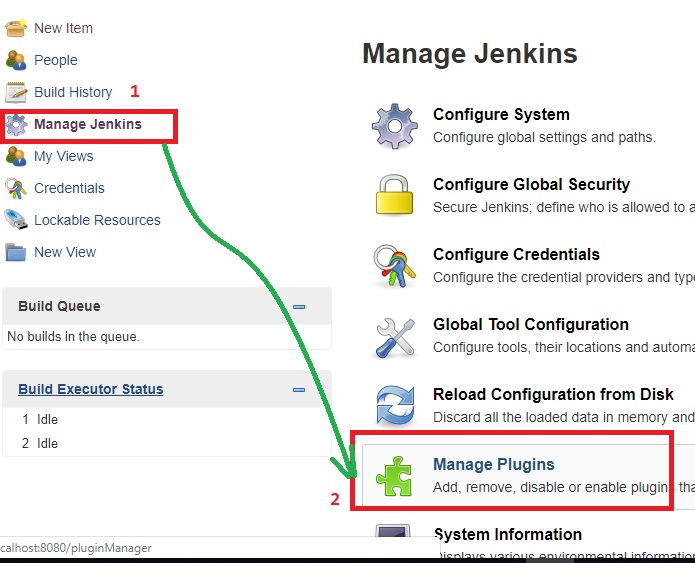Viewport: 695px width, 563px height.
Task: Open the Configure System link
Action: coord(501,114)
